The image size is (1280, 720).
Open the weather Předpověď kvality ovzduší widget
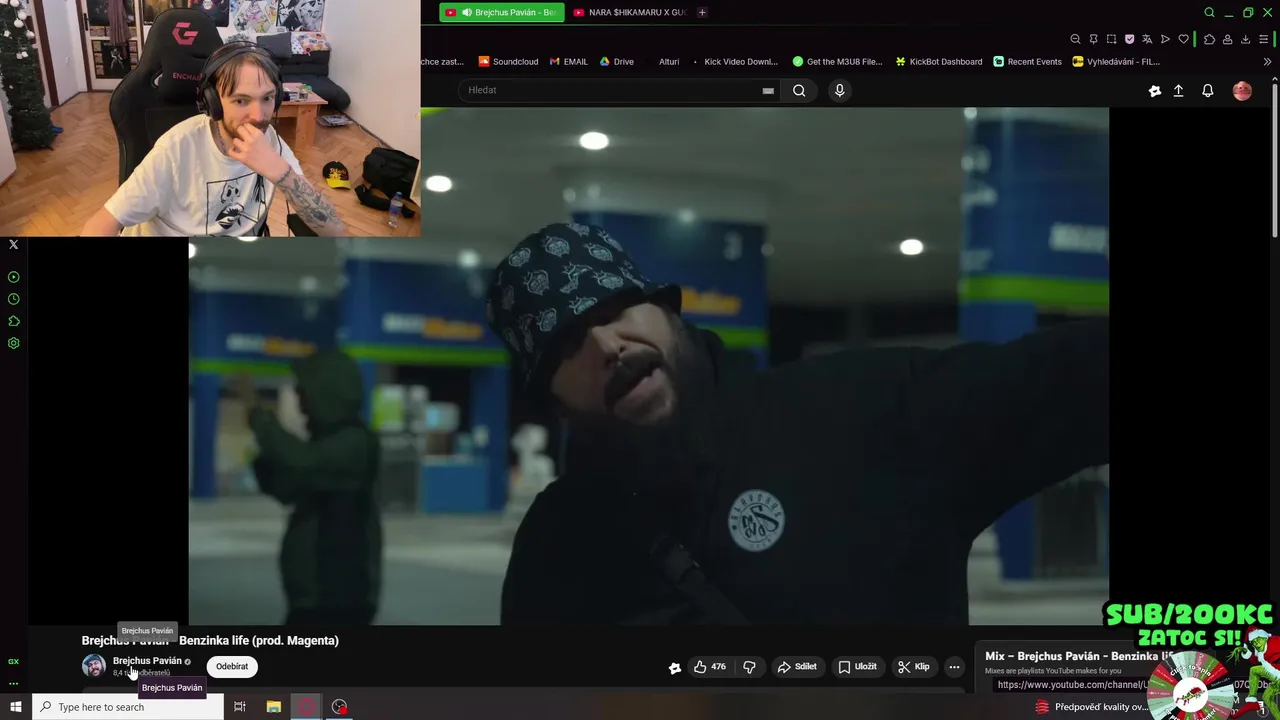click(1091, 707)
